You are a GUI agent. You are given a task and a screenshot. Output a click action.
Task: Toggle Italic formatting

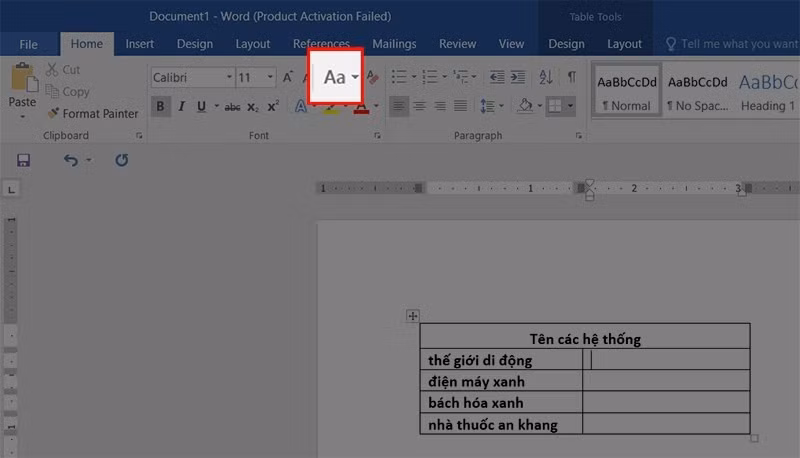tap(181, 106)
